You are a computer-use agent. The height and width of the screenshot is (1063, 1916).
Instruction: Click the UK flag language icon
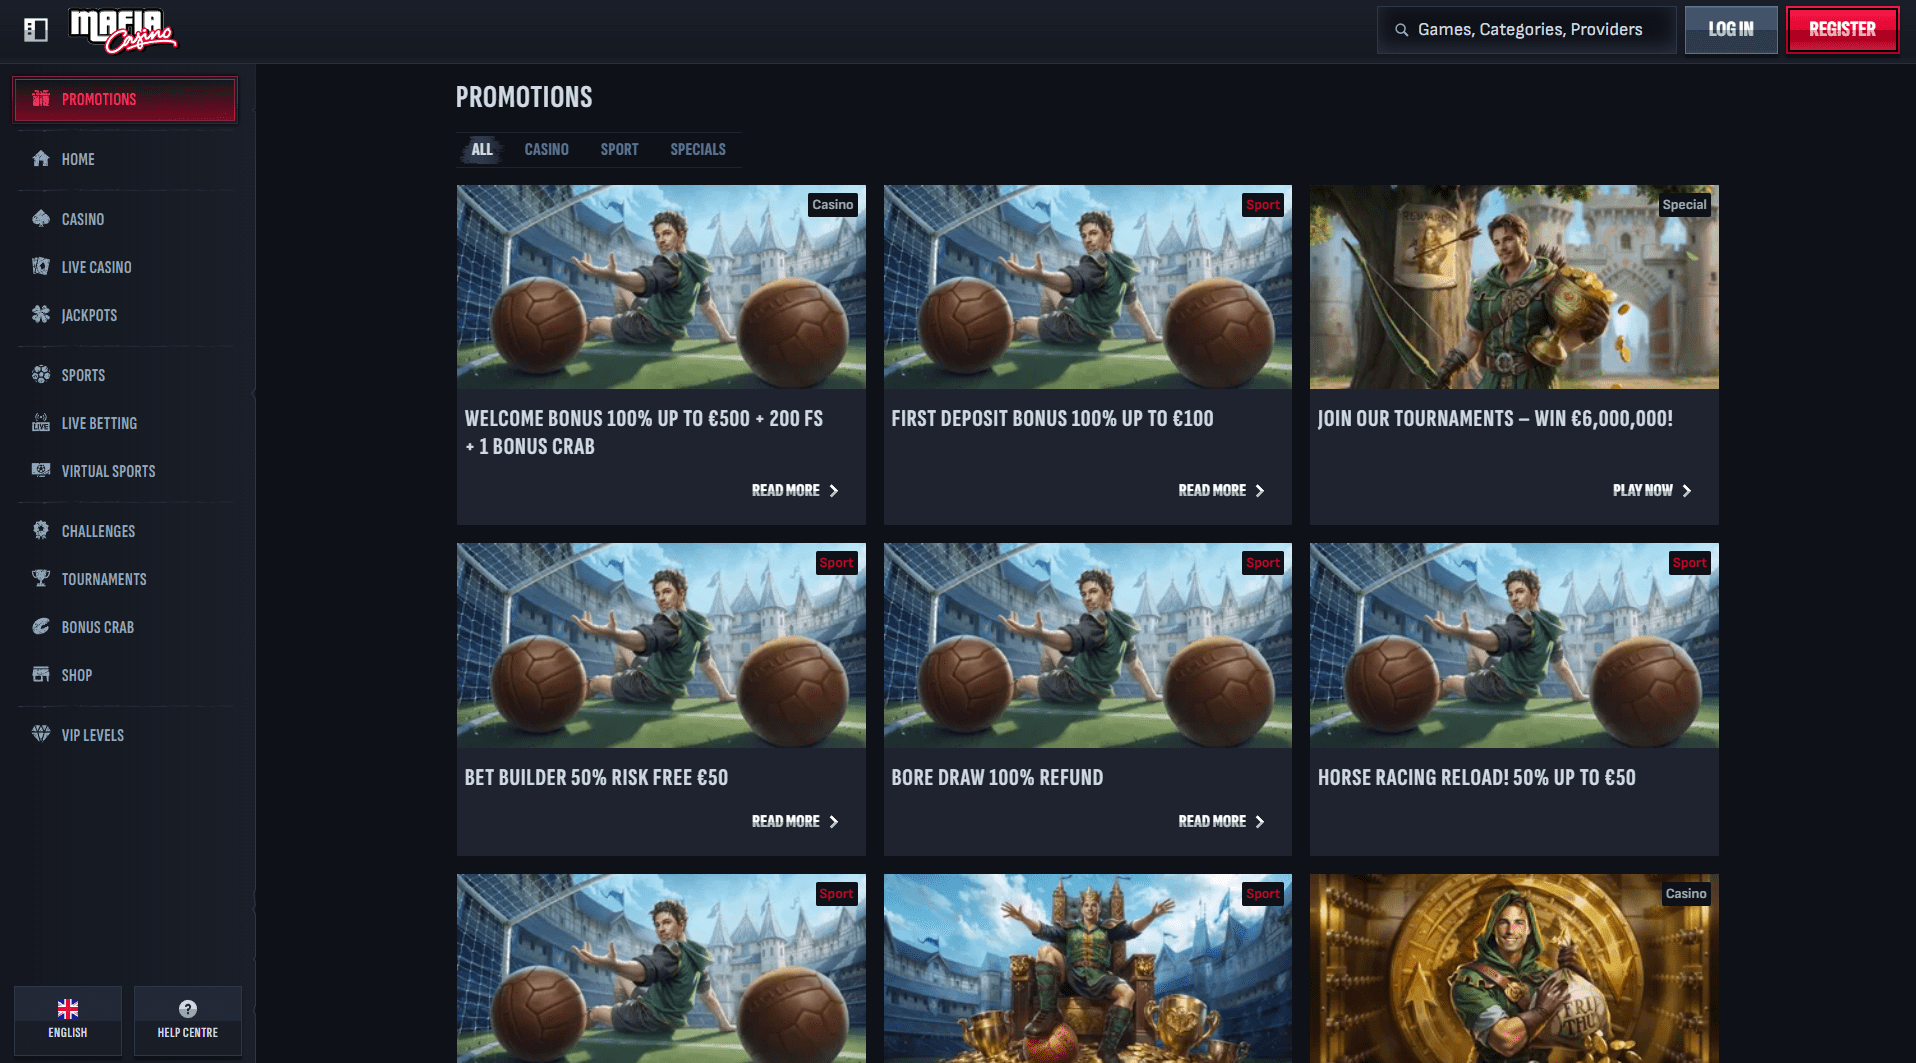[68, 1008]
